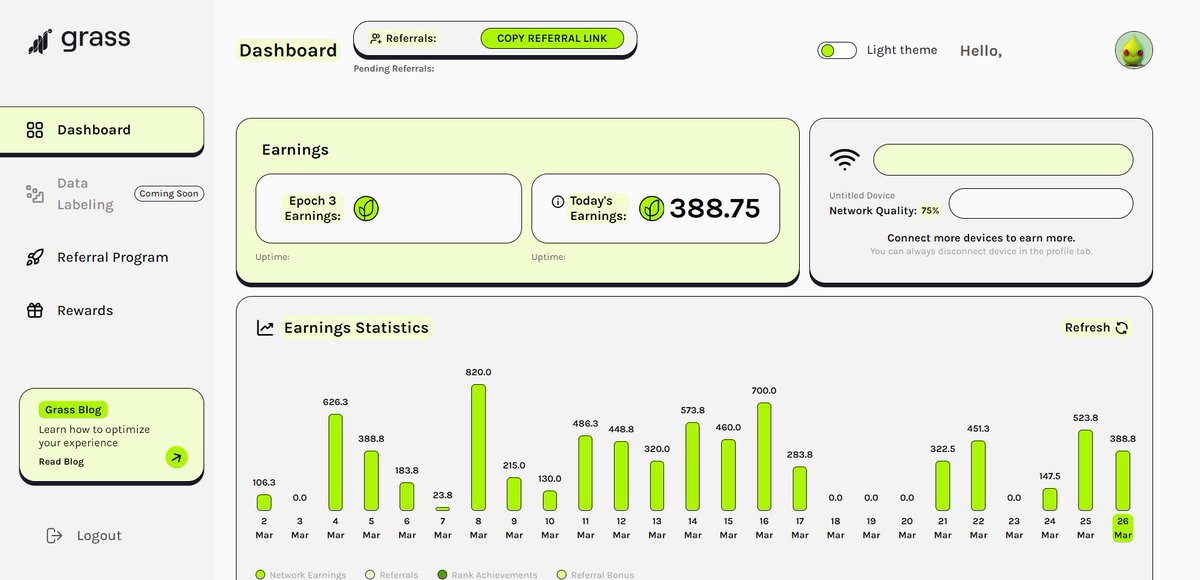Select the highlighted 26 Mar date label
Image resolution: width=1200 pixels, height=580 pixels.
[1122, 528]
